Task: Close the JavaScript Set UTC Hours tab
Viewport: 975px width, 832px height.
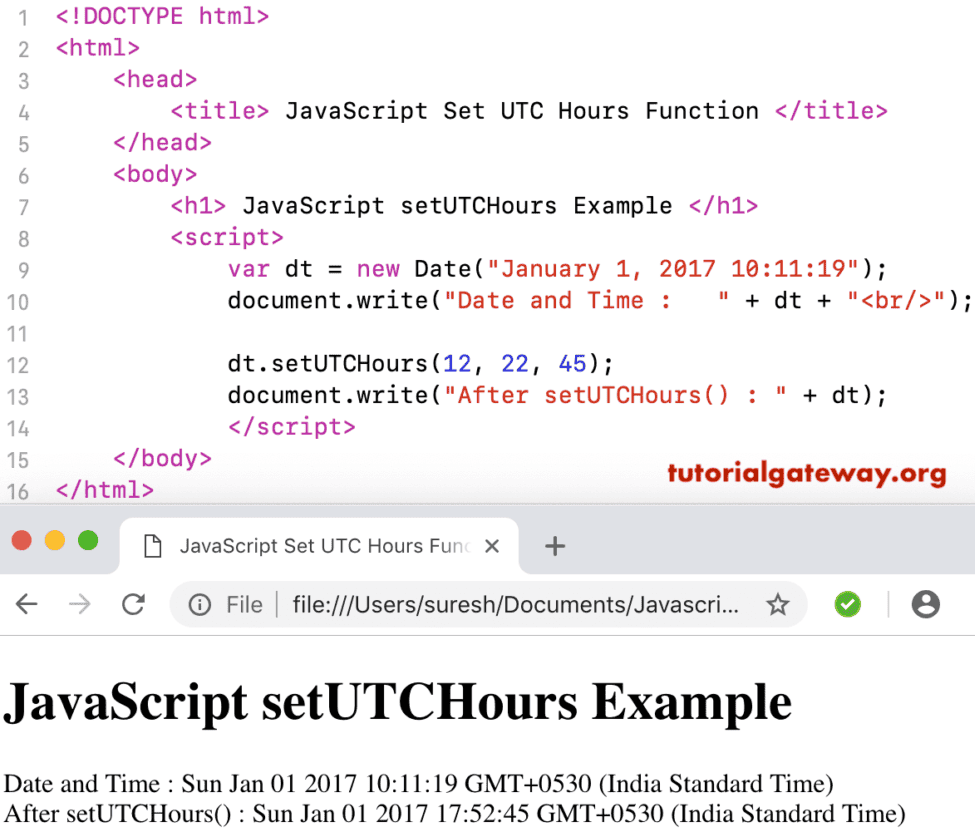Action: (491, 545)
